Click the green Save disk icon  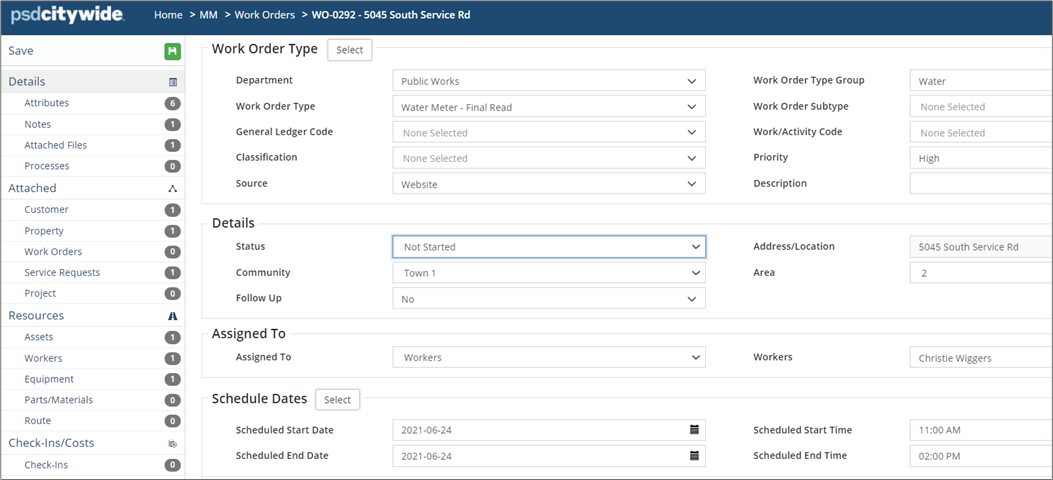(172, 52)
